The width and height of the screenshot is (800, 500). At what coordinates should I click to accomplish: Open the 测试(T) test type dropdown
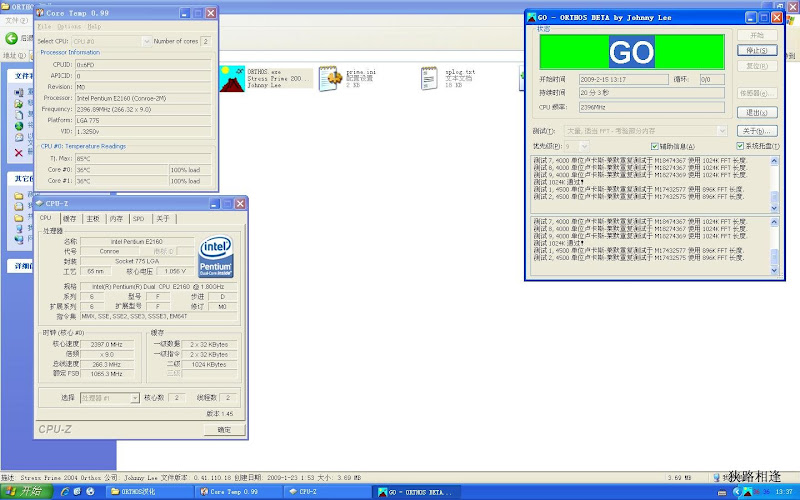pyautogui.click(x=722, y=131)
